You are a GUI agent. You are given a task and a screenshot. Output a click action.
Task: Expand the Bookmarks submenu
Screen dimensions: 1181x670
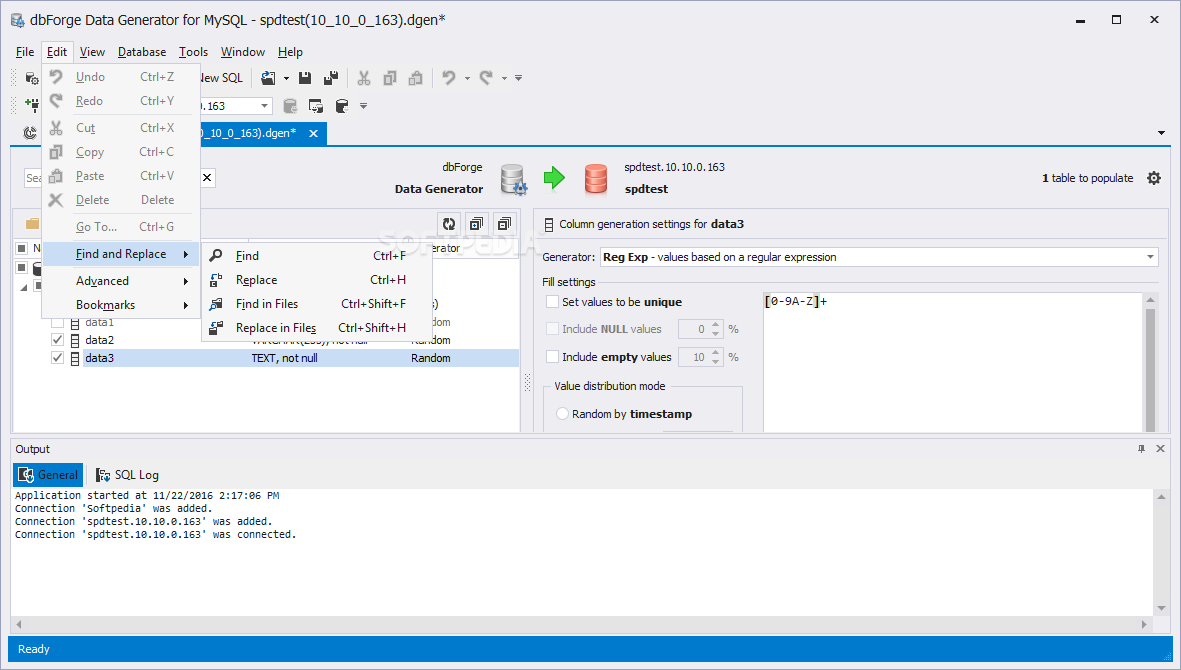click(x=121, y=305)
